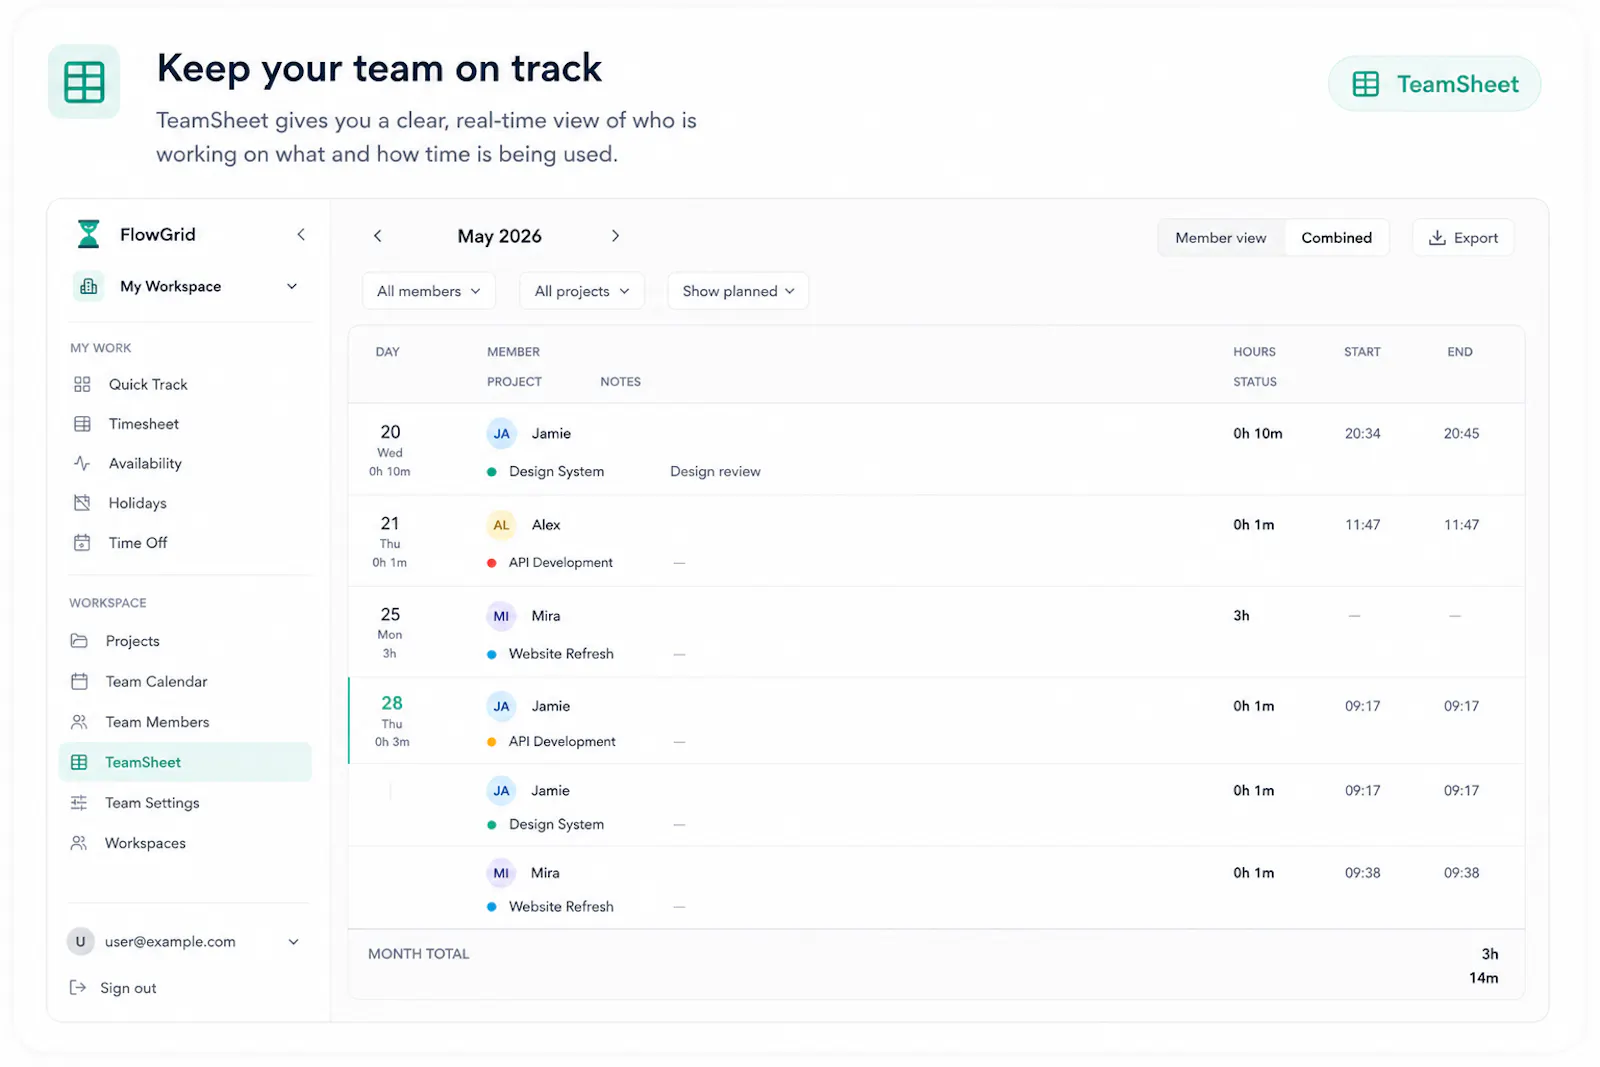This screenshot has width=1600, height=1067.
Task: Click the May 2026 month label
Action: pos(499,236)
